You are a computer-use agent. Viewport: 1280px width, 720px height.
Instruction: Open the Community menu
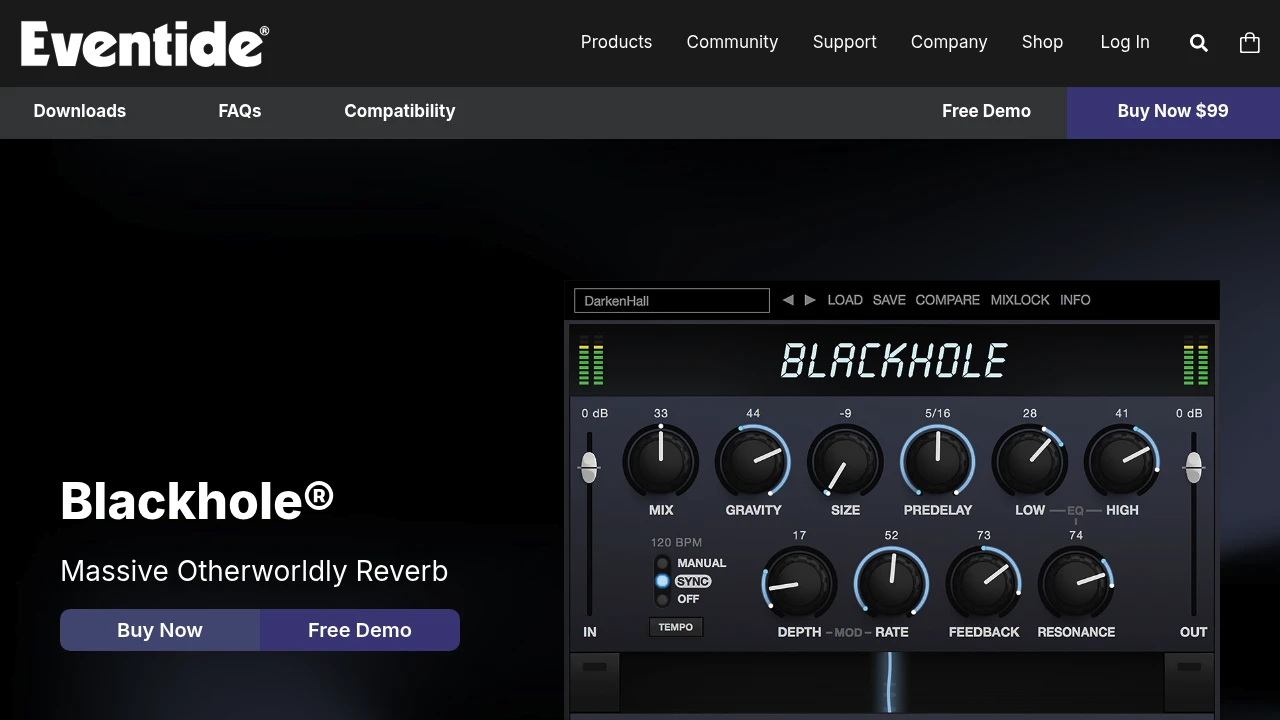click(x=732, y=42)
